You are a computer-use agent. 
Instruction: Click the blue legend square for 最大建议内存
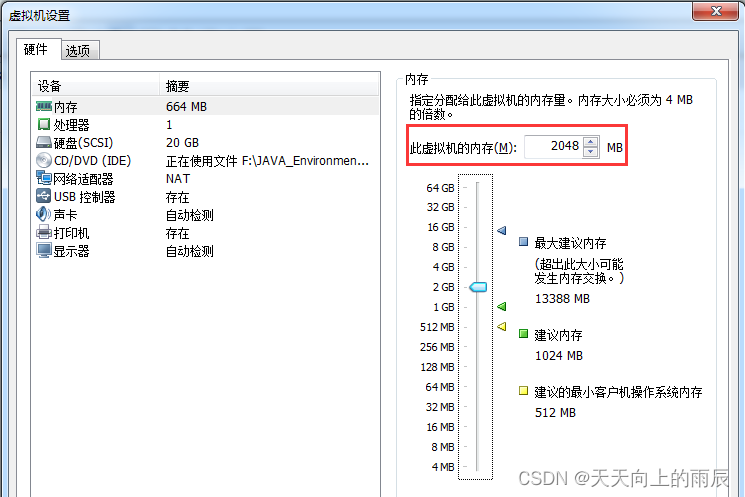coord(523,241)
